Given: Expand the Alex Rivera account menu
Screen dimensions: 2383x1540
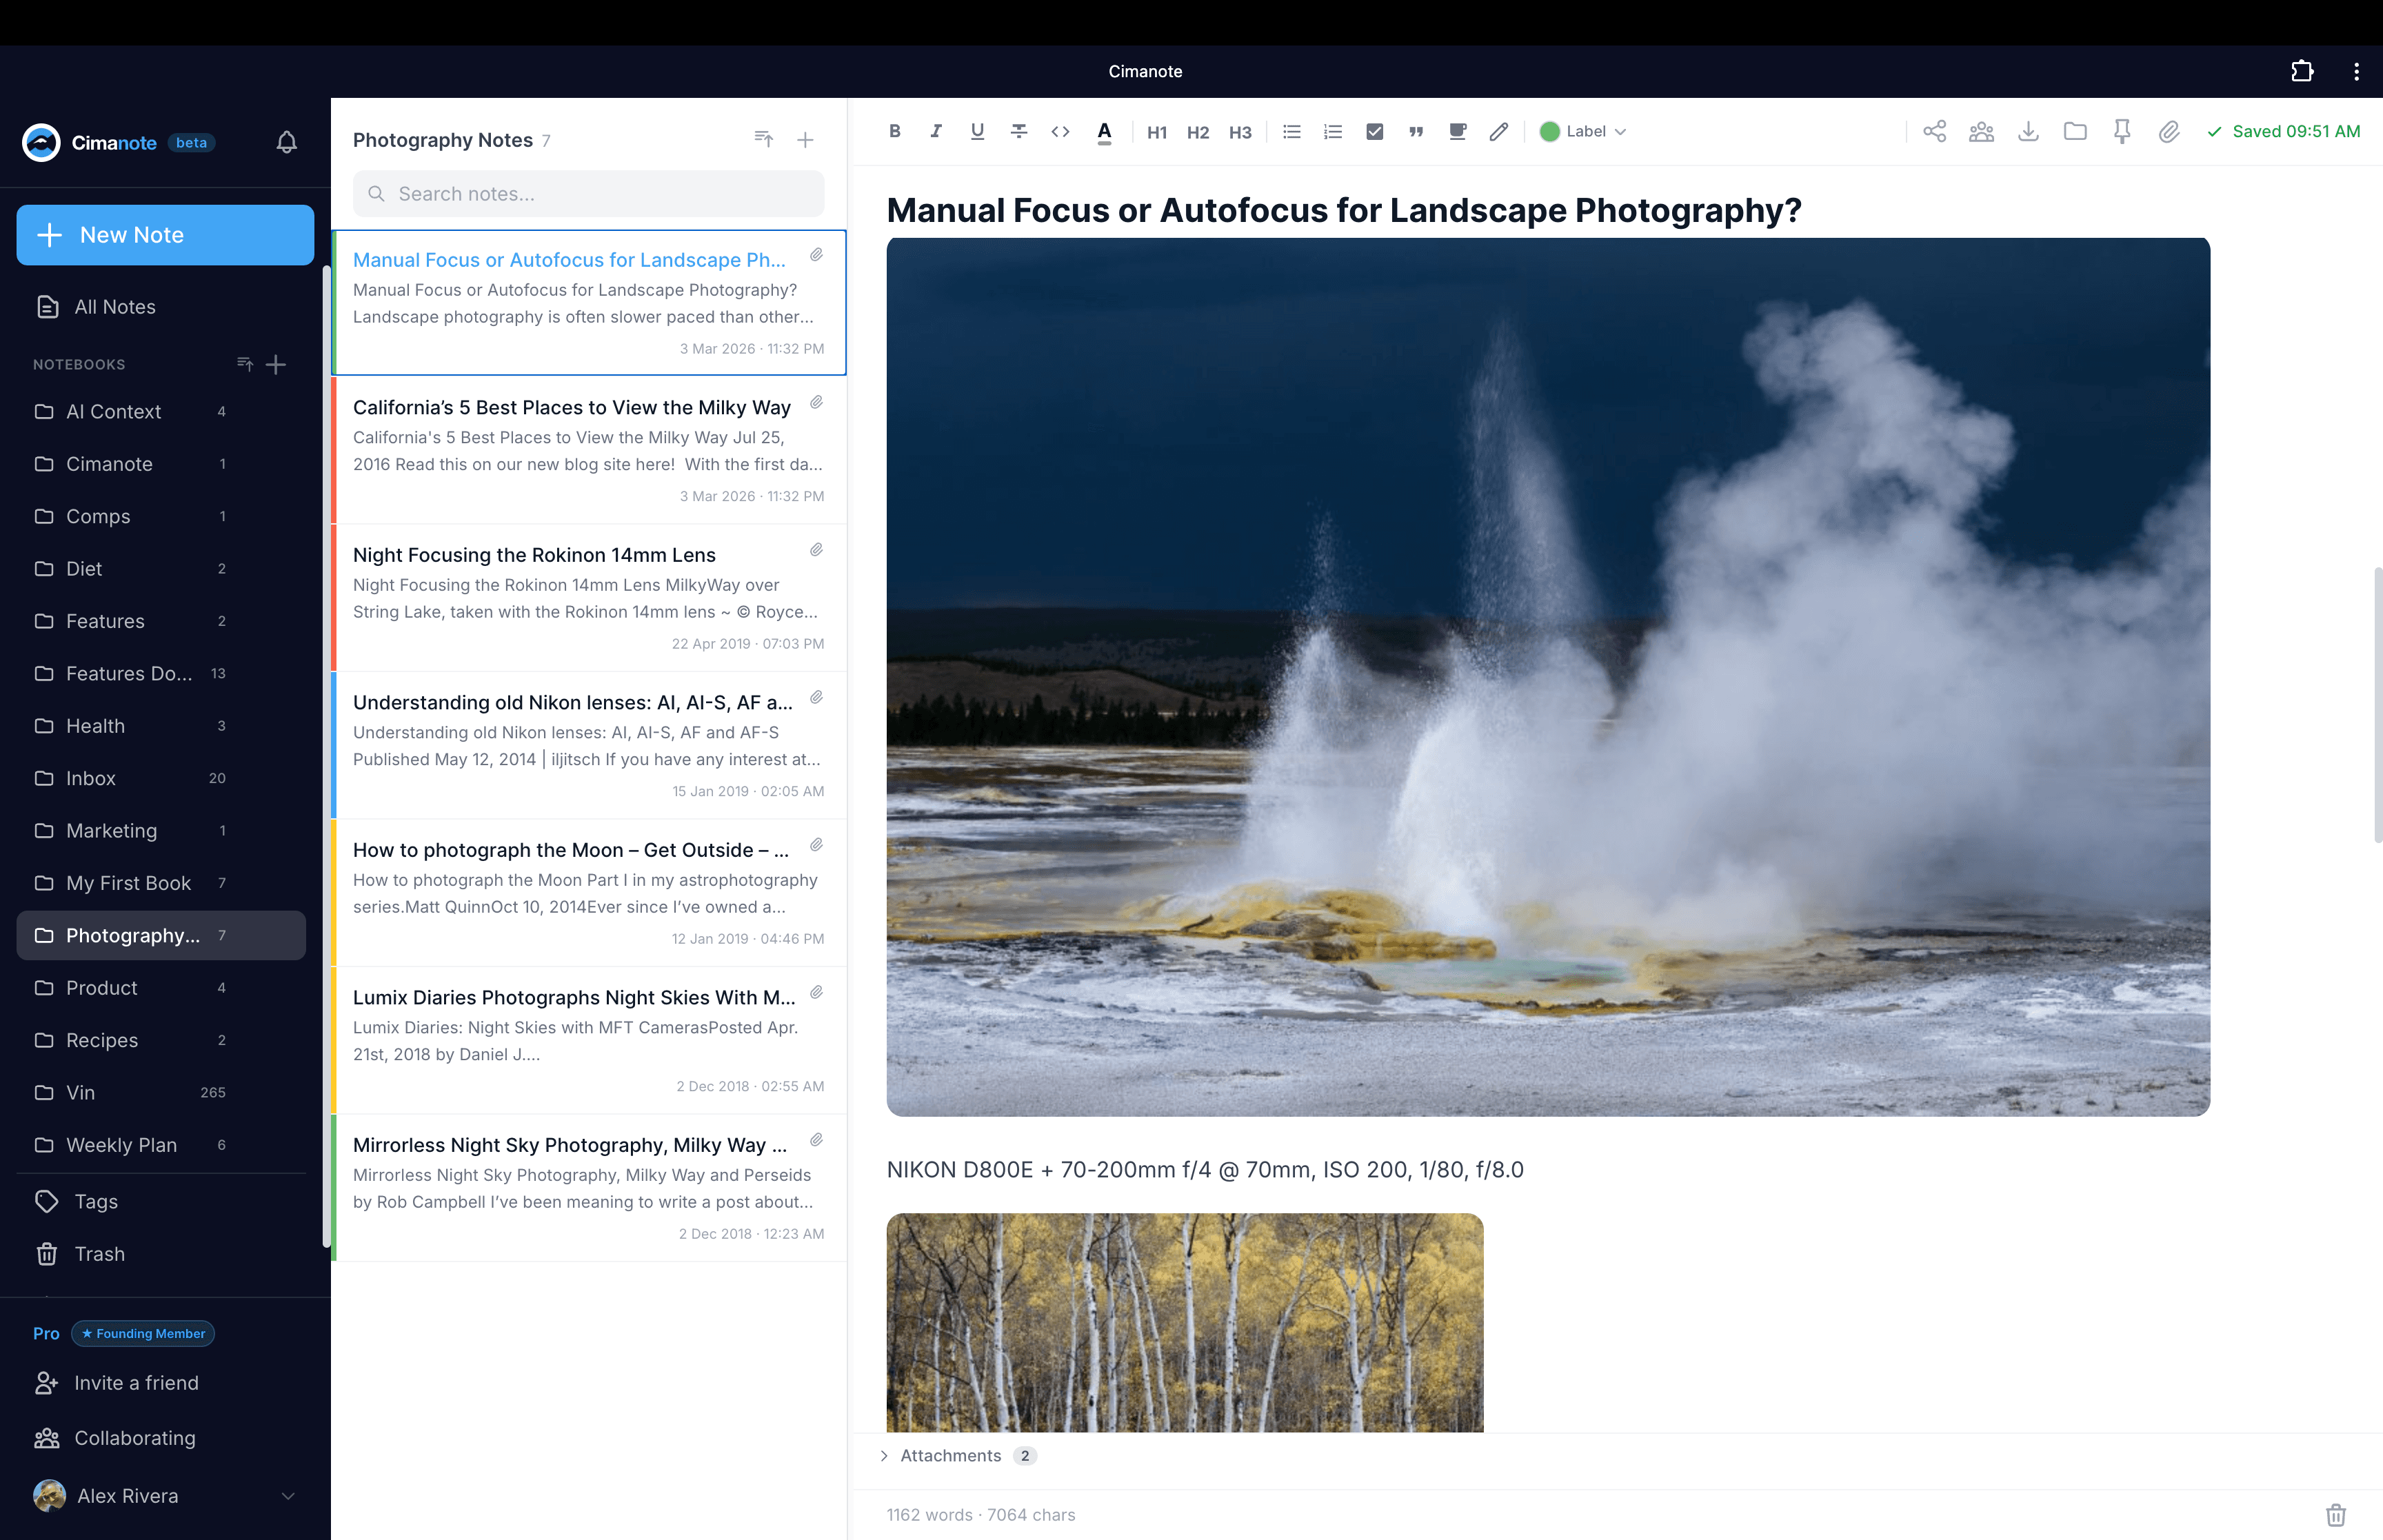Looking at the screenshot, I should click(288, 1496).
